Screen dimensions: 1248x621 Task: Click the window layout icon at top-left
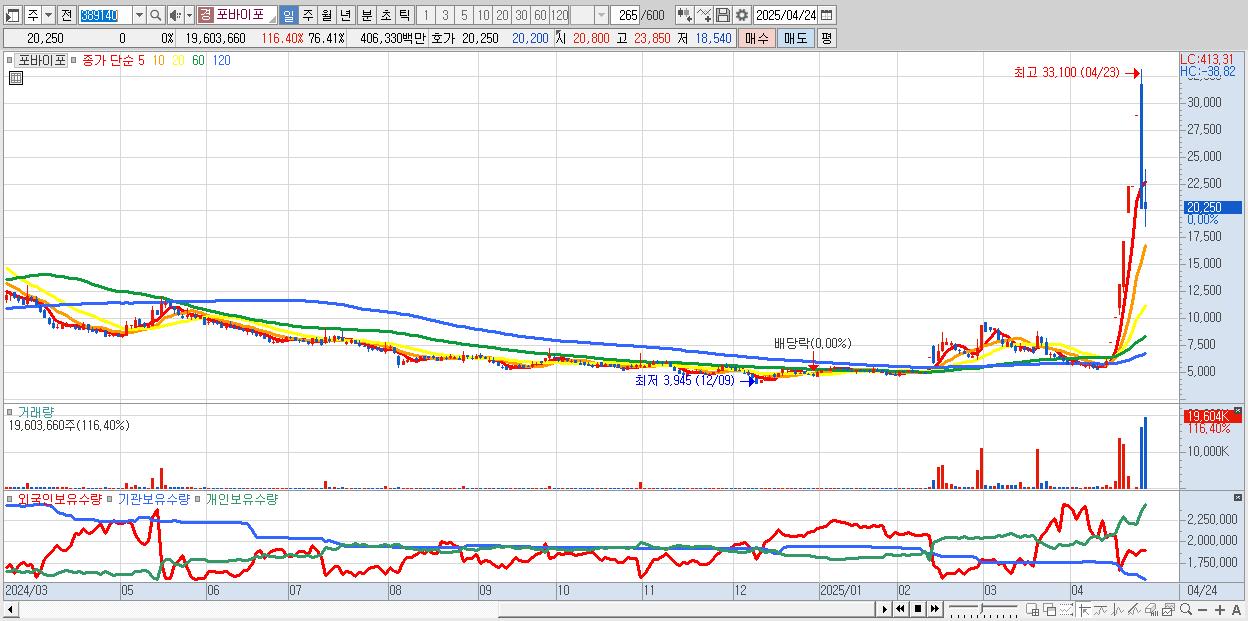tap(13, 15)
